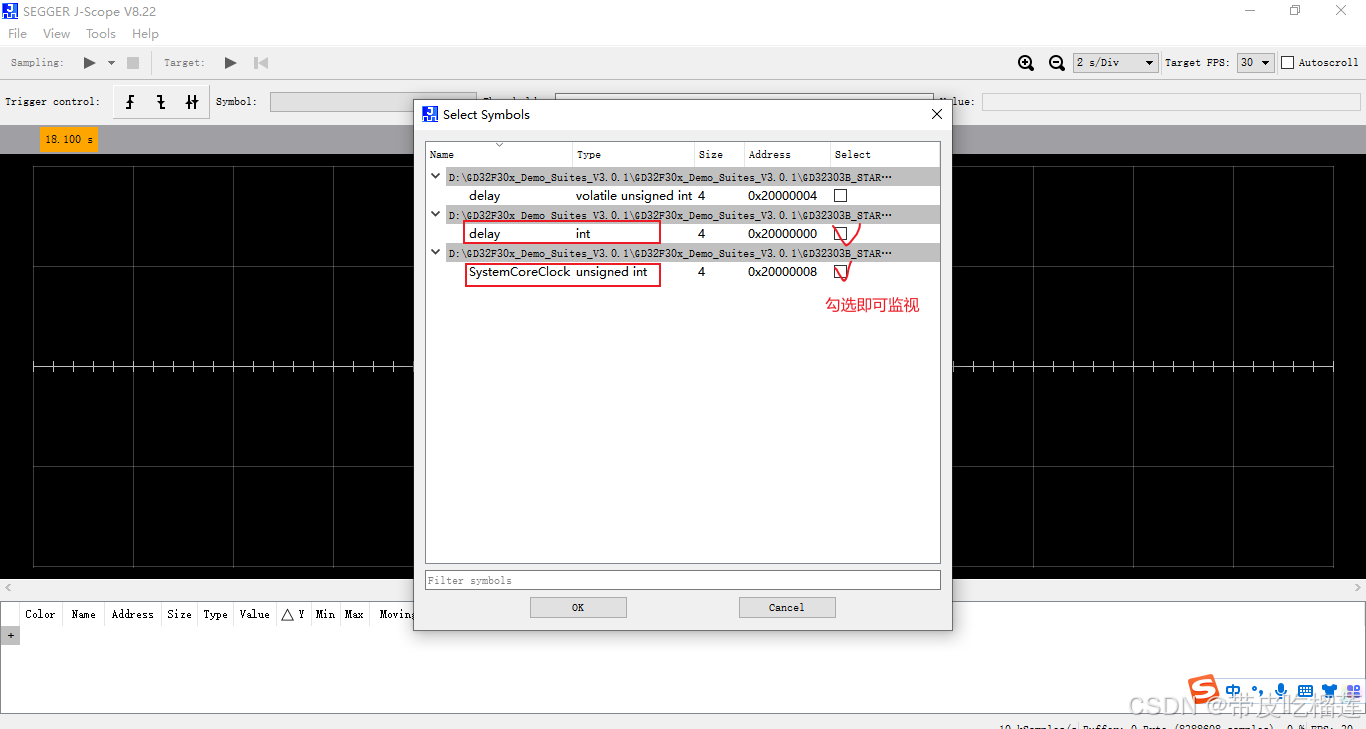Sort symbols by Name column header
The height and width of the screenshot is (729, 1366).
[x=499, y=155]
